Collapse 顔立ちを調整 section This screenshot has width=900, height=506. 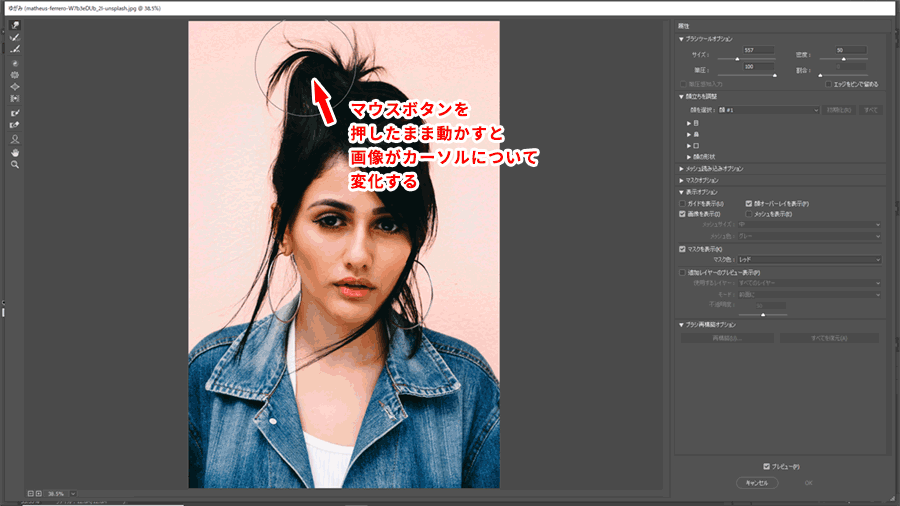[x=681, y=96]
